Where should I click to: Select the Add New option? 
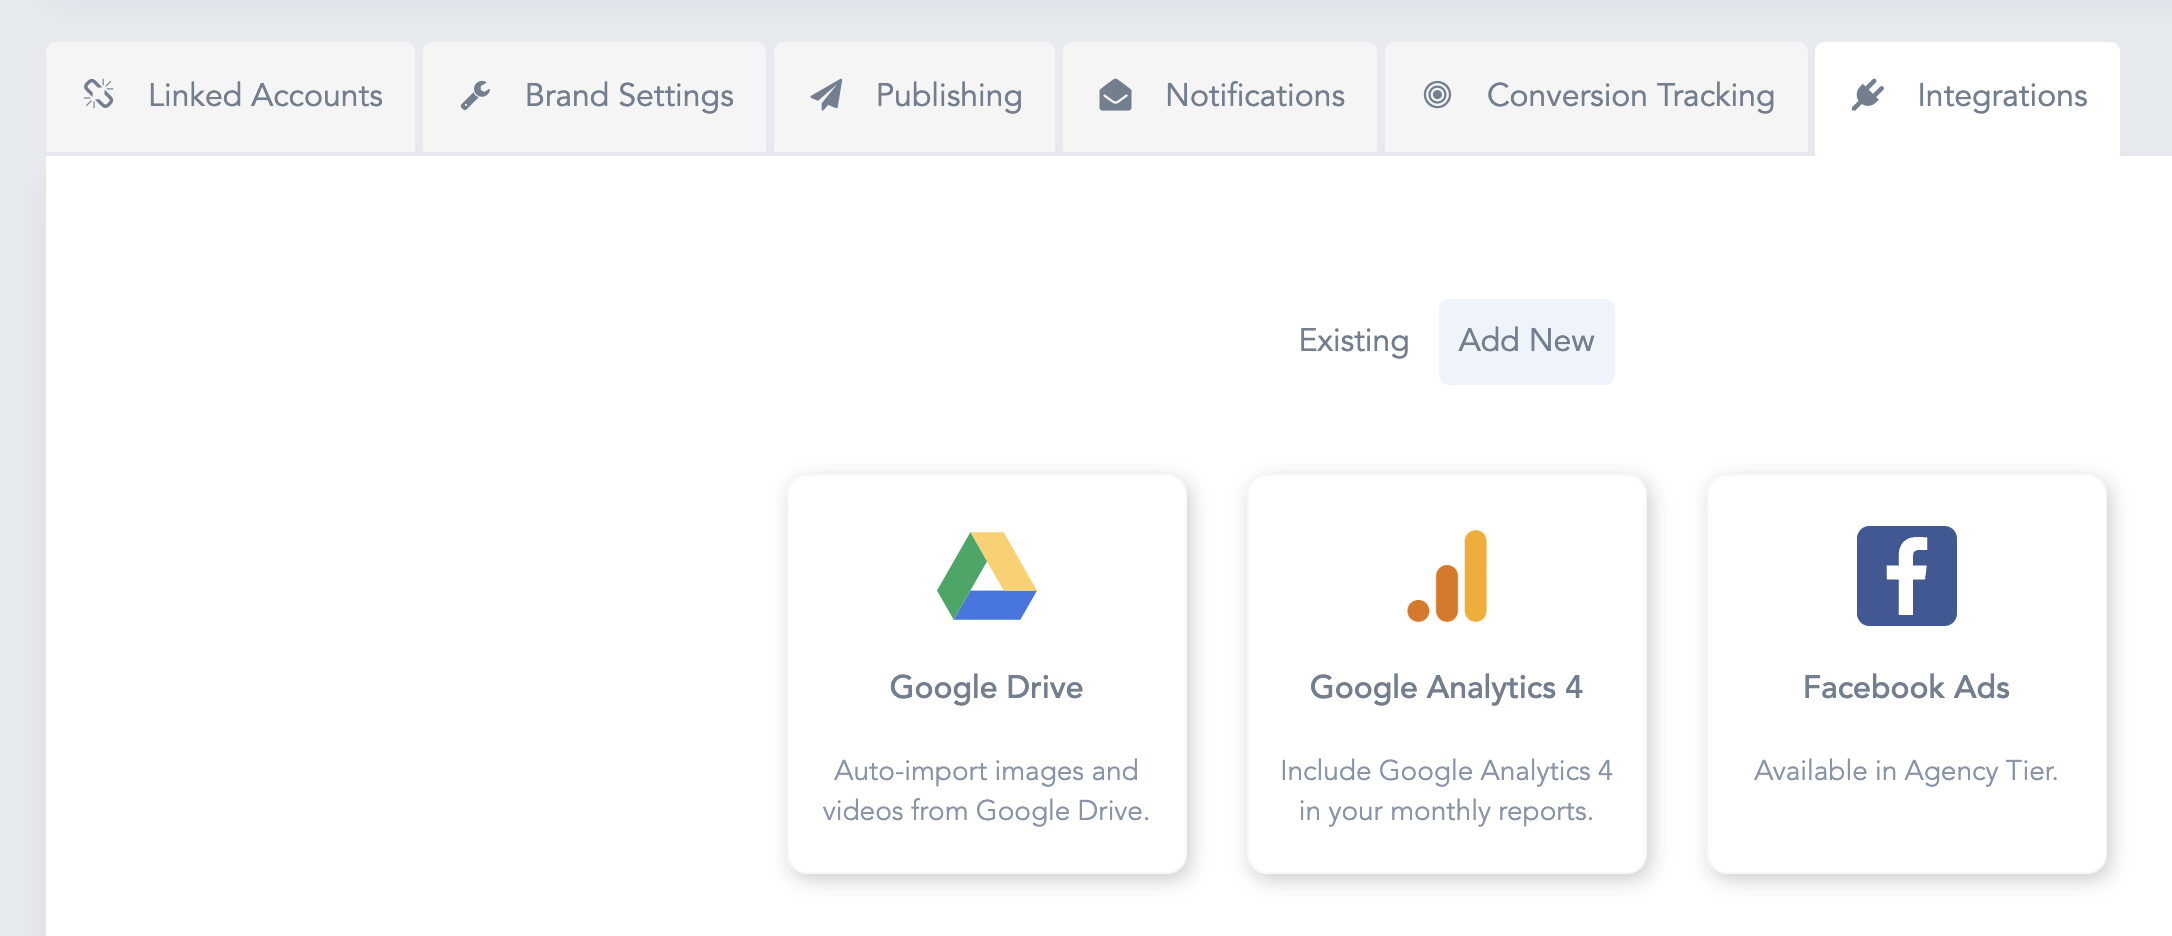click(1526, 341)
